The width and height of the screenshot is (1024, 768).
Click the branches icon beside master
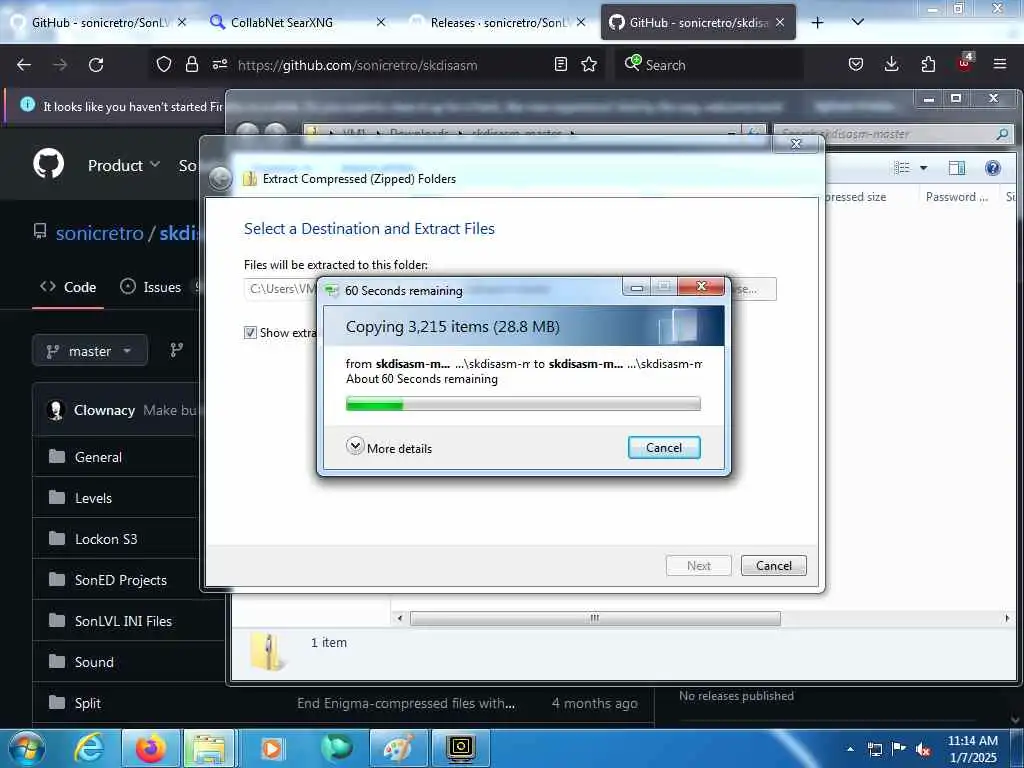point(176,351)
